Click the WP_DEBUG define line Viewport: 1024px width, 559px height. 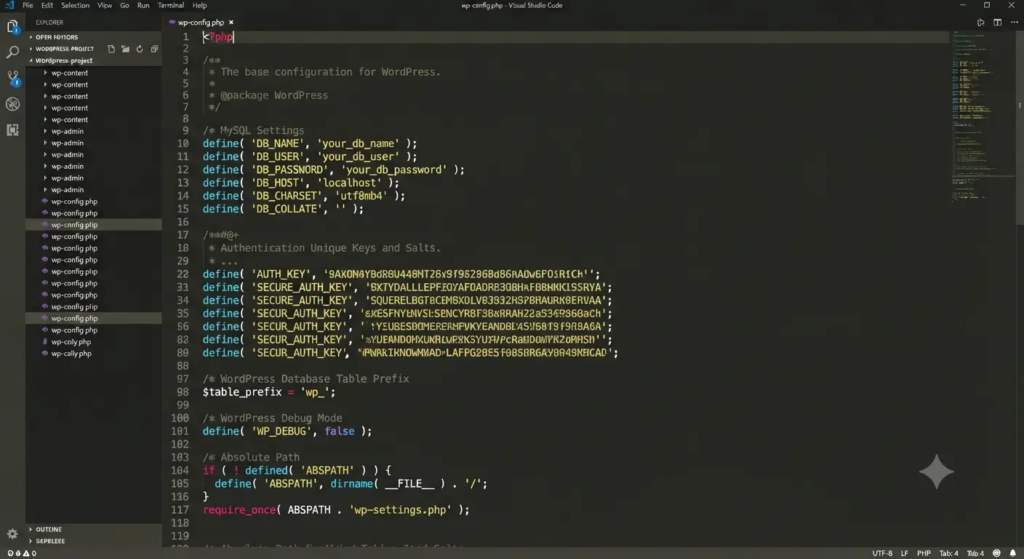click(287, 431)
